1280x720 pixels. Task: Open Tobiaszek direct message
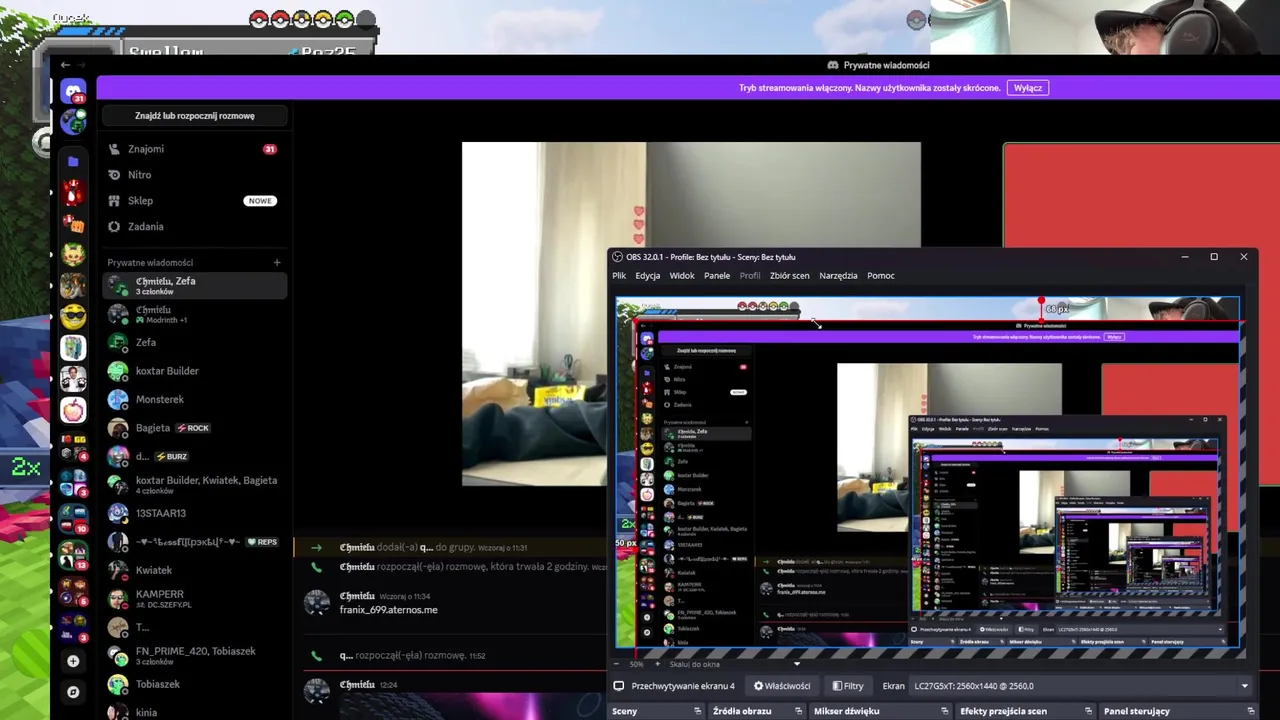(195, 684)
